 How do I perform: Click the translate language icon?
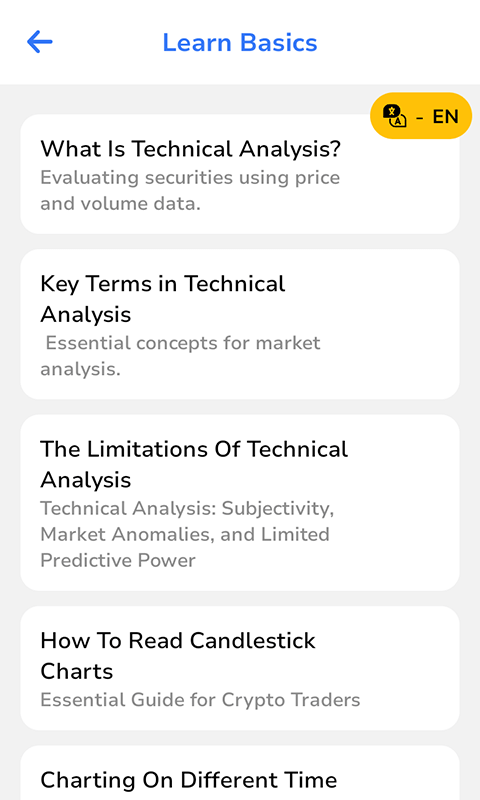[394, 116]
